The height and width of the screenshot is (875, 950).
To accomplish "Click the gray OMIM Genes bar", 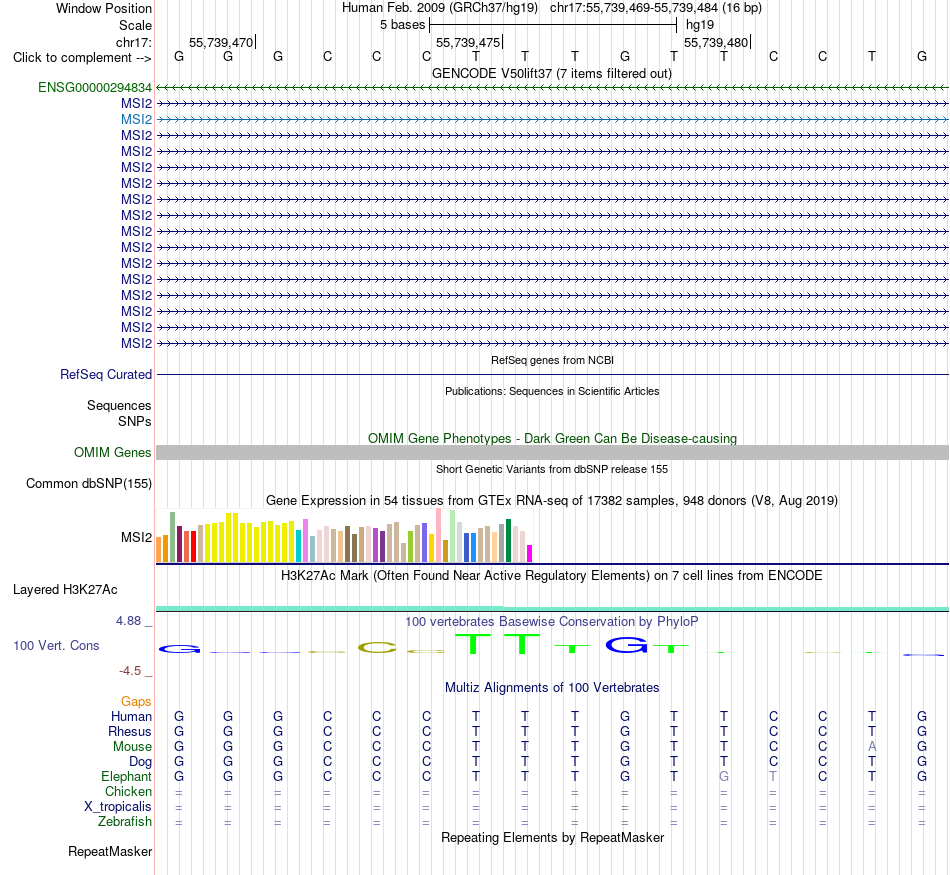I will tap(552, 452).
